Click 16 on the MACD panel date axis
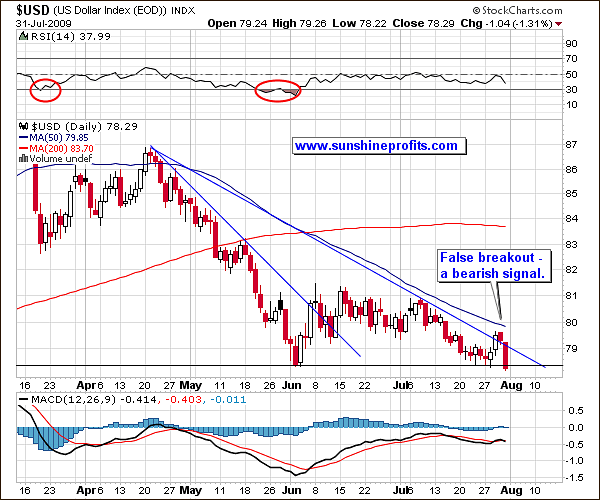 pos(25,490)
